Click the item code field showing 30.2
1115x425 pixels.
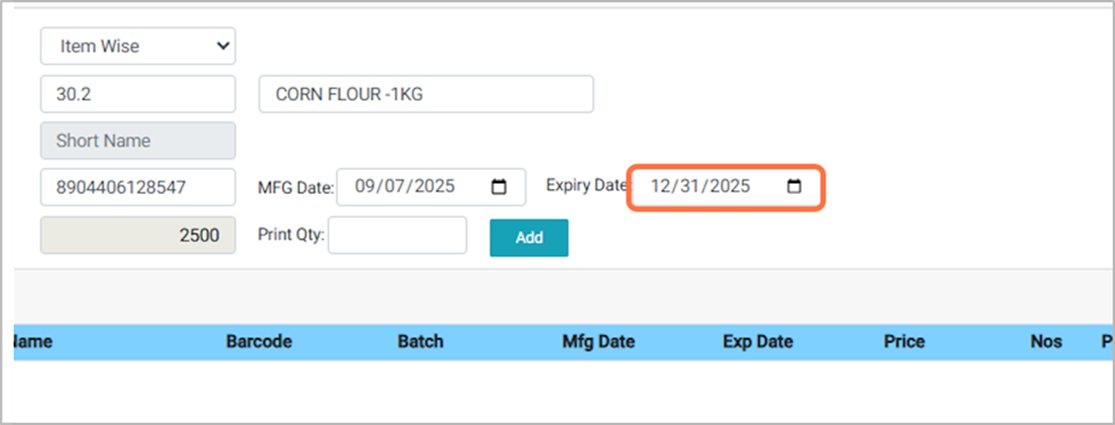point(138,94)
